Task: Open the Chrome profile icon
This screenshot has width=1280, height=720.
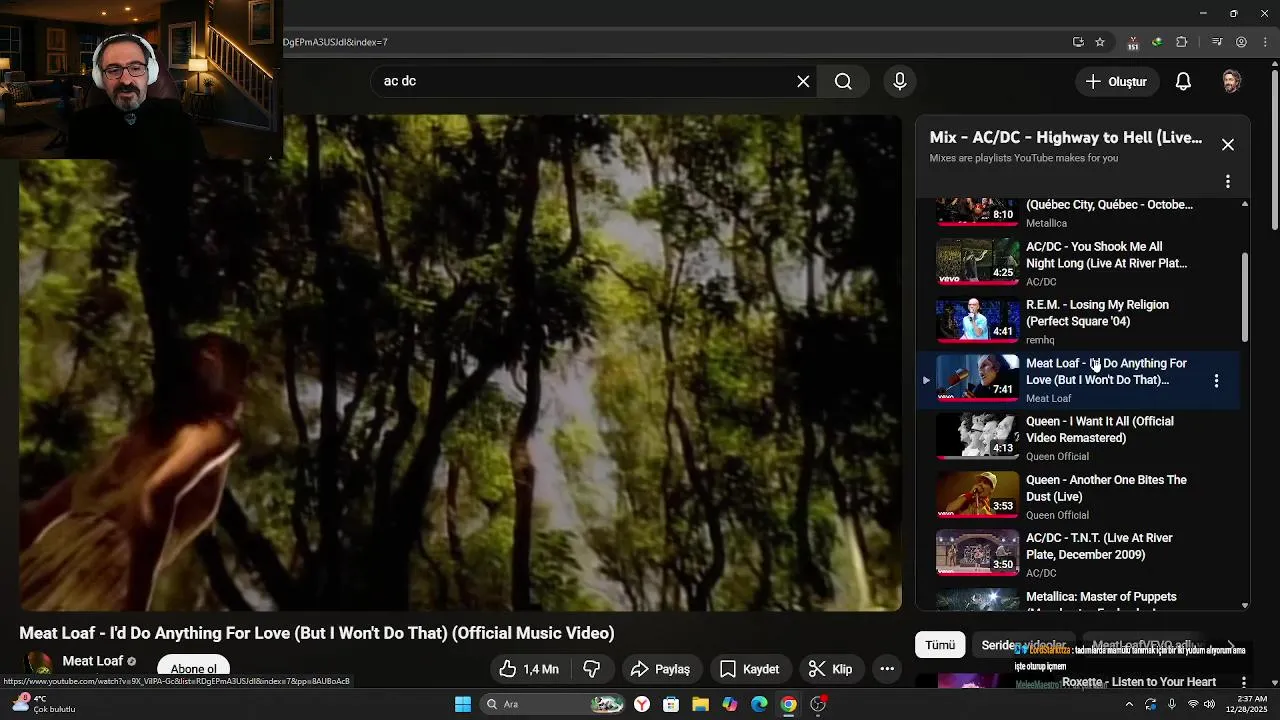Action: tap(1242, 42)
